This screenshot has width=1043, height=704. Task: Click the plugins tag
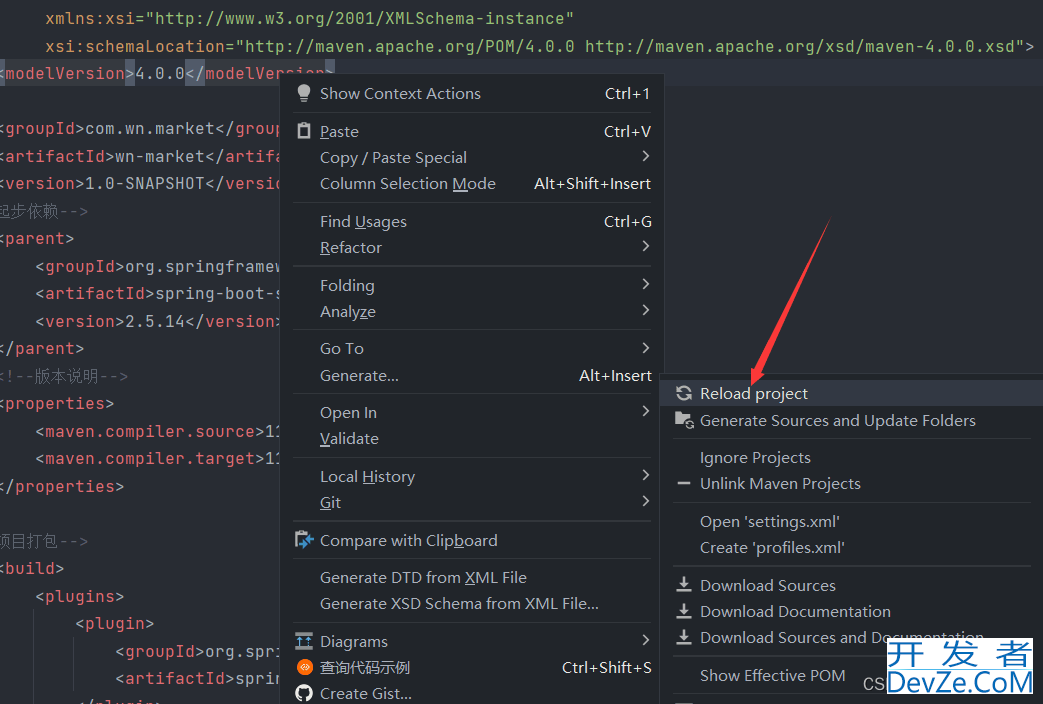[80, 597]
